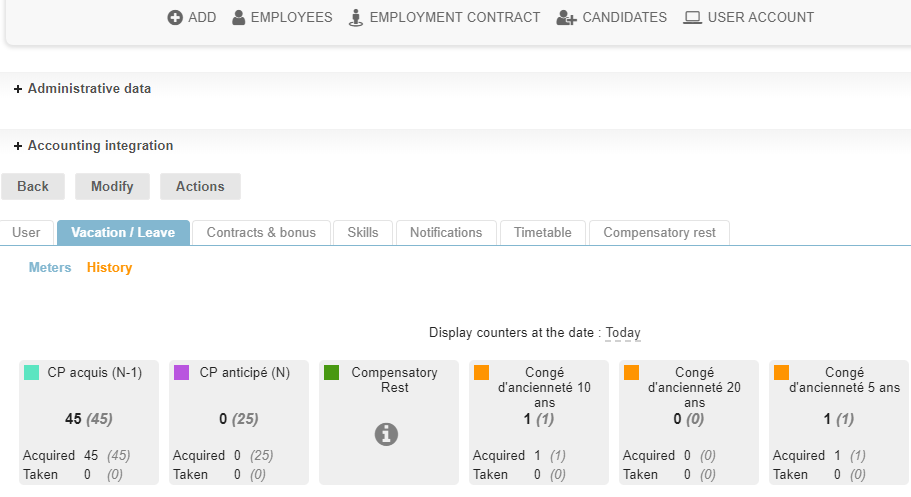Click the Add plus-circle icon
This screenshot has width=911, height=497.
pos(175,18)
